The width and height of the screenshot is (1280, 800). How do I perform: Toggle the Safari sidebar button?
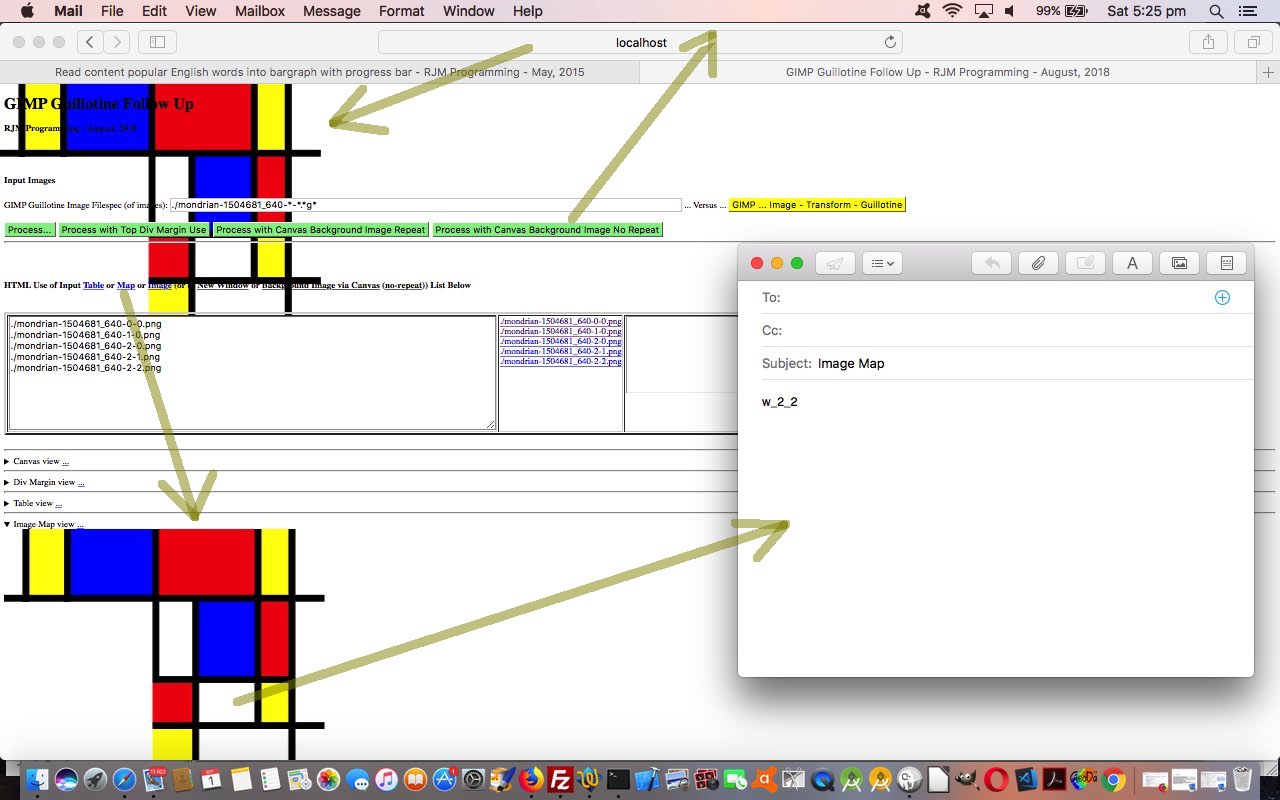(157, 42)
